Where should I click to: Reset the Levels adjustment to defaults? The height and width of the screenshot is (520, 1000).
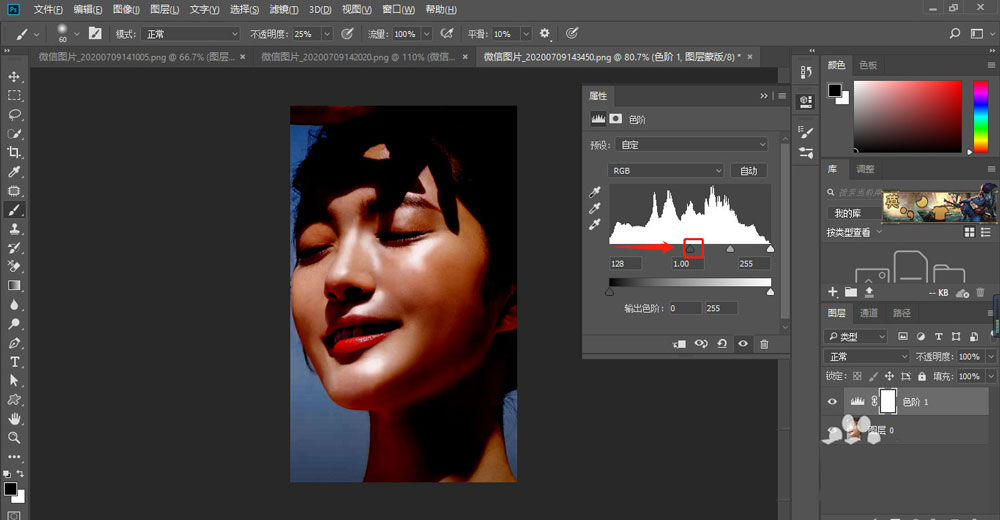722,343
